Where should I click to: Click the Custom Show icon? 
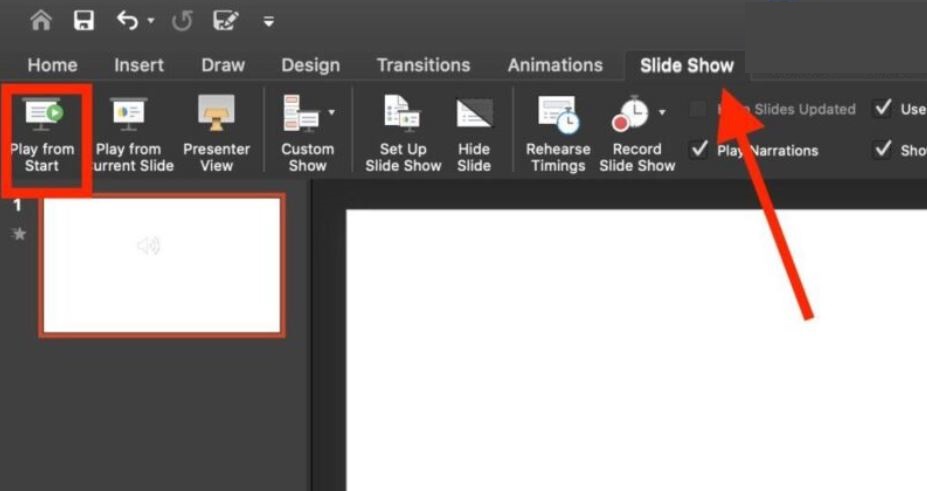(x=301, y=112)
